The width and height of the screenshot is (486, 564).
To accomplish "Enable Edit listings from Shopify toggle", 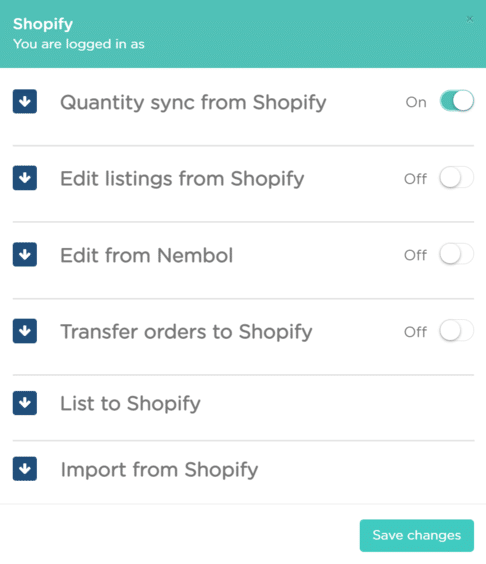I will (x=457, y=177).
